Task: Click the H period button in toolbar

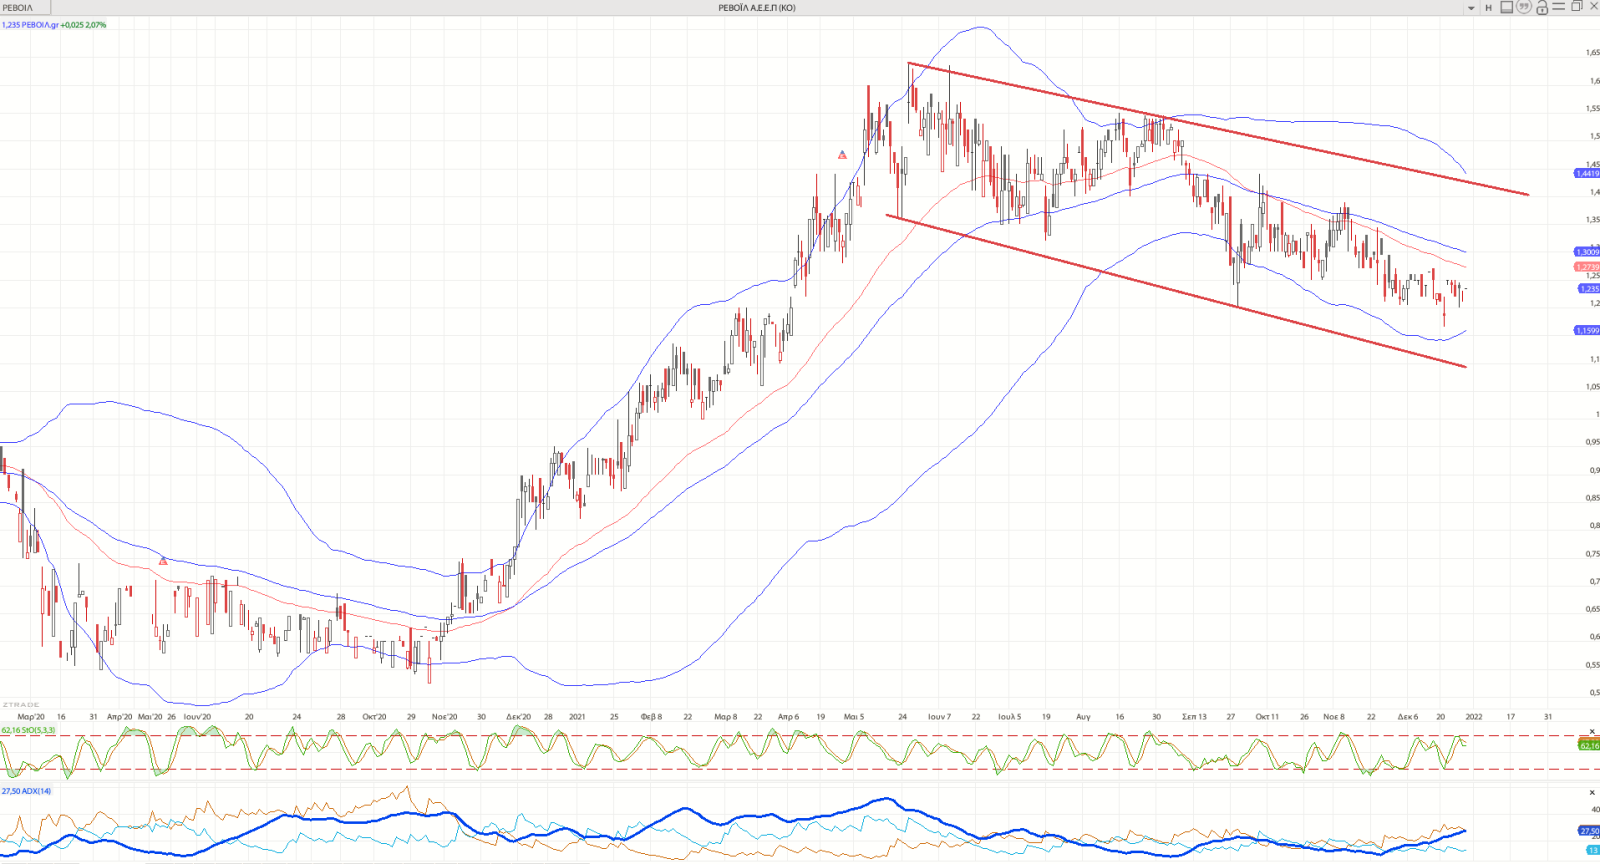Action: 1488,8
